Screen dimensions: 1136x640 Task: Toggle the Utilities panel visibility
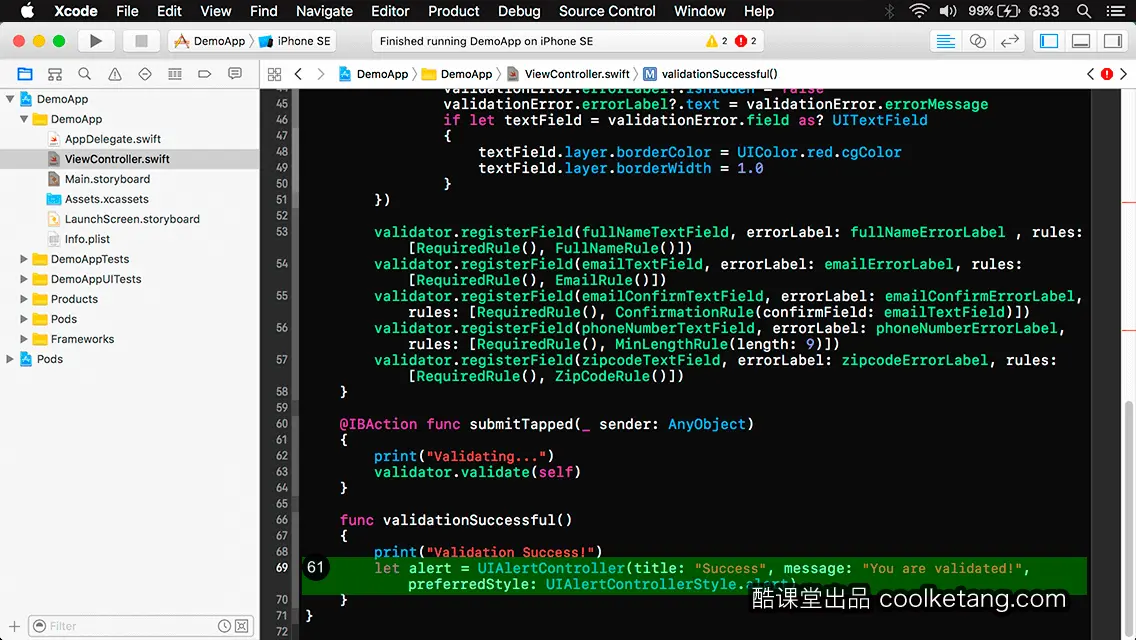click(x=1113, y=41)
